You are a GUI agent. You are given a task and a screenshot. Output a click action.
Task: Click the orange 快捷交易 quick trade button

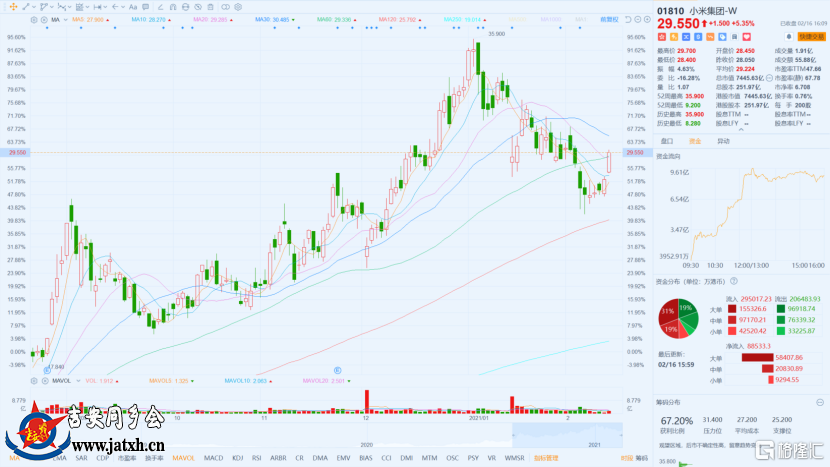[x=811, y=37]
